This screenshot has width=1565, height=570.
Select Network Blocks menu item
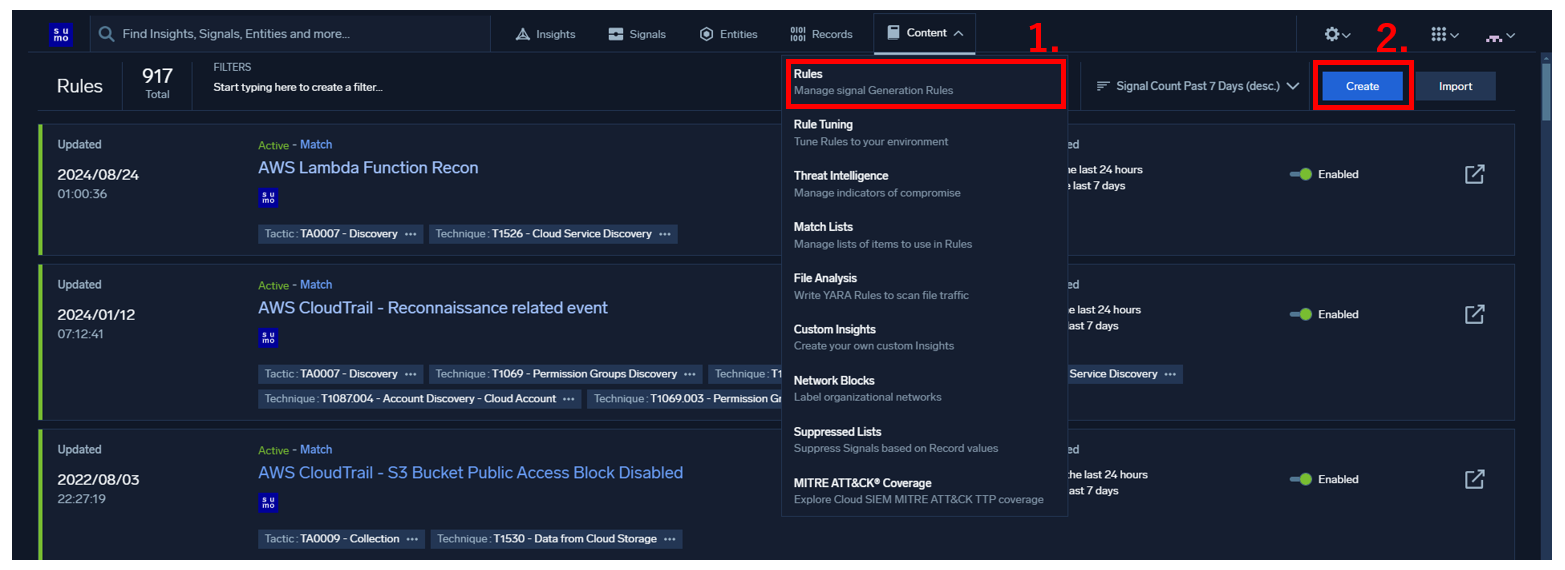pos(925,388)
